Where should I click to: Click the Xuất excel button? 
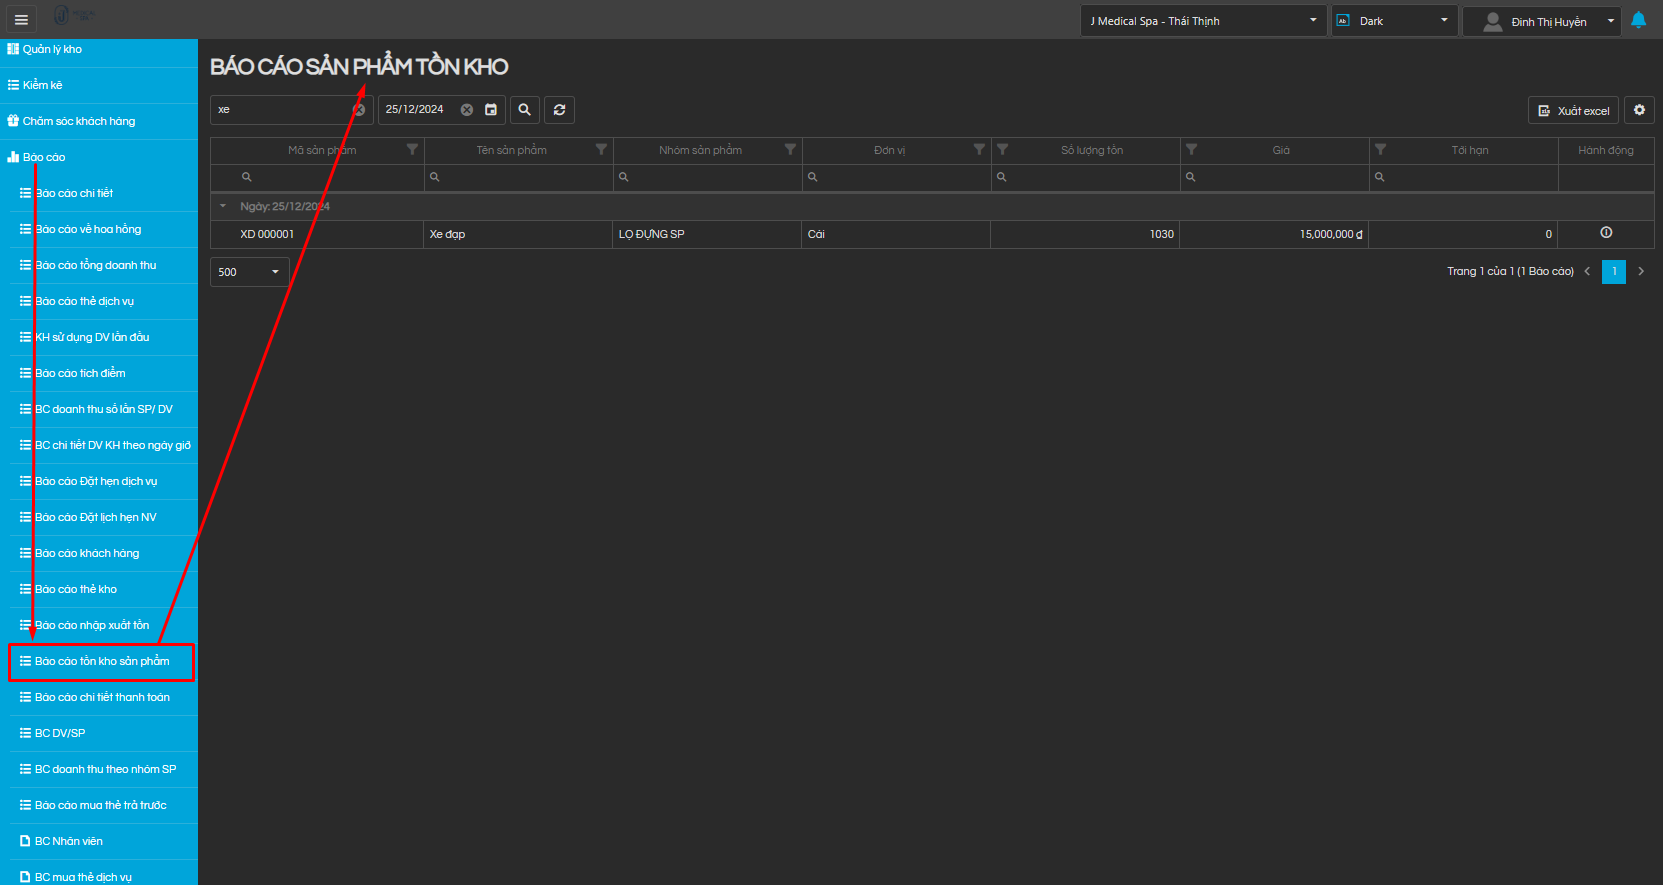[x=1573, y=111]
